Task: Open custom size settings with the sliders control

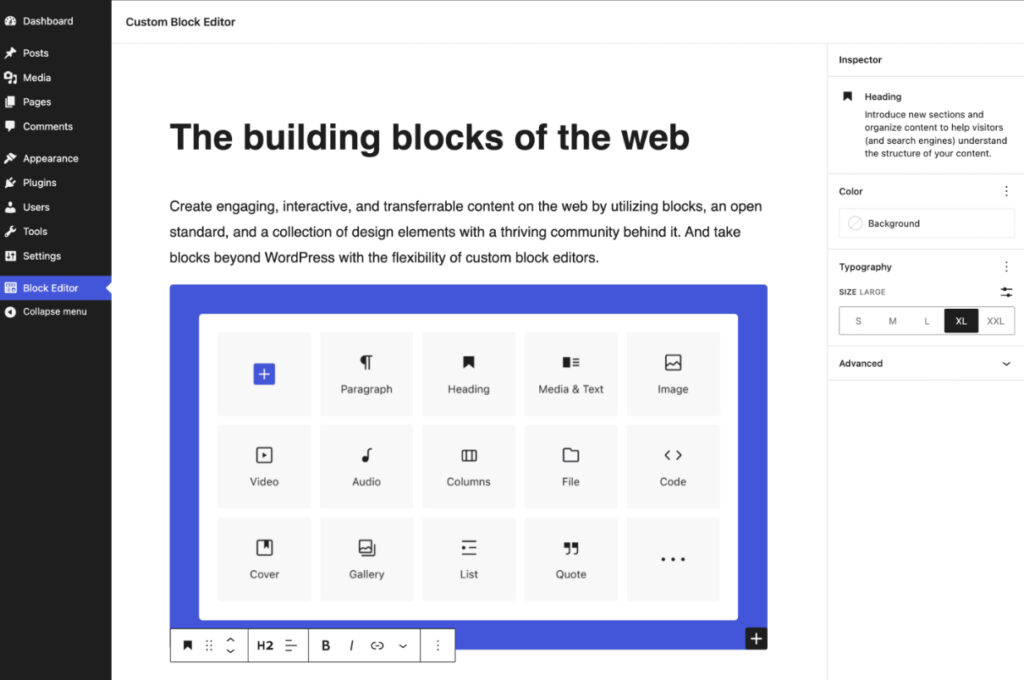Action: coord(1006,292)
